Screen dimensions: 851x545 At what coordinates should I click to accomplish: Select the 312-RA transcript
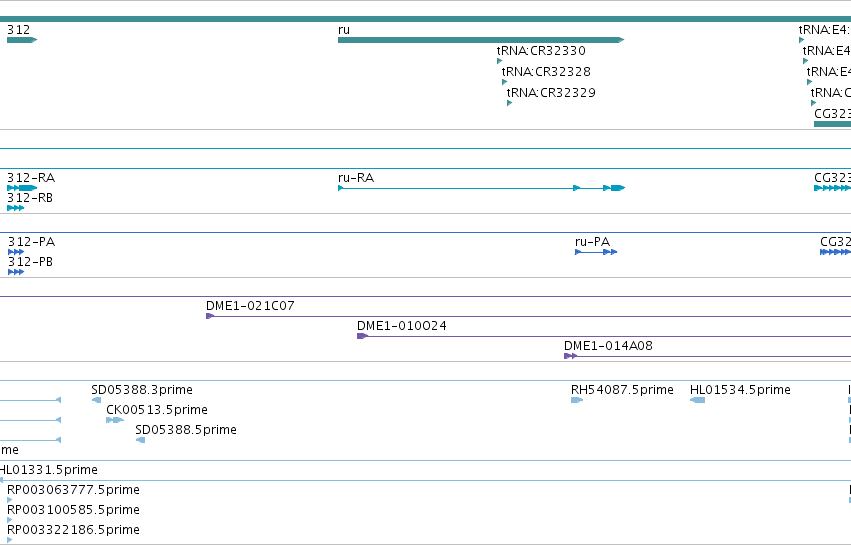[x=22, y=188]
